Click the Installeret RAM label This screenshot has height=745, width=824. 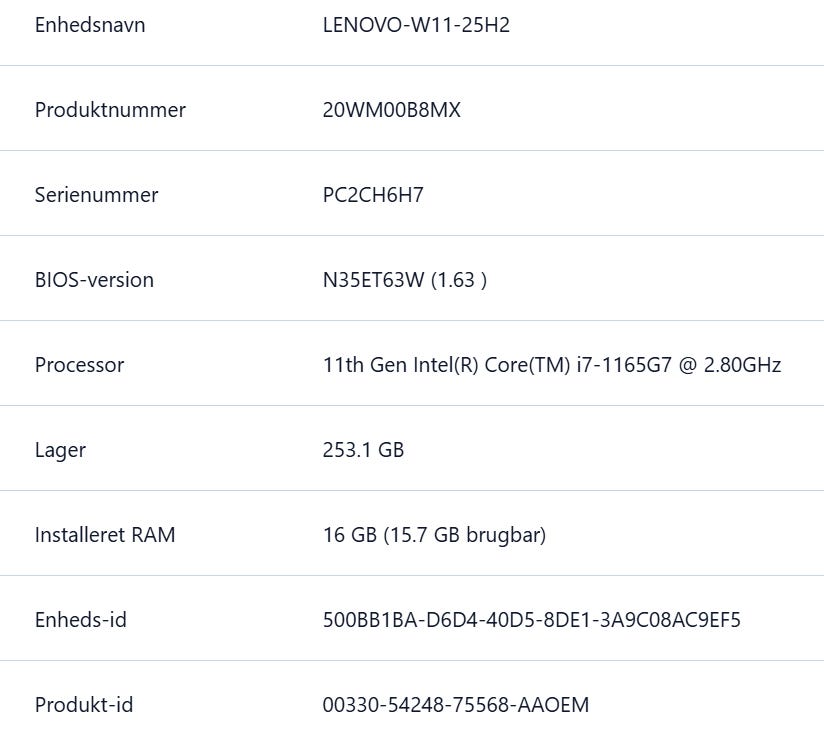tap(105, 535)
